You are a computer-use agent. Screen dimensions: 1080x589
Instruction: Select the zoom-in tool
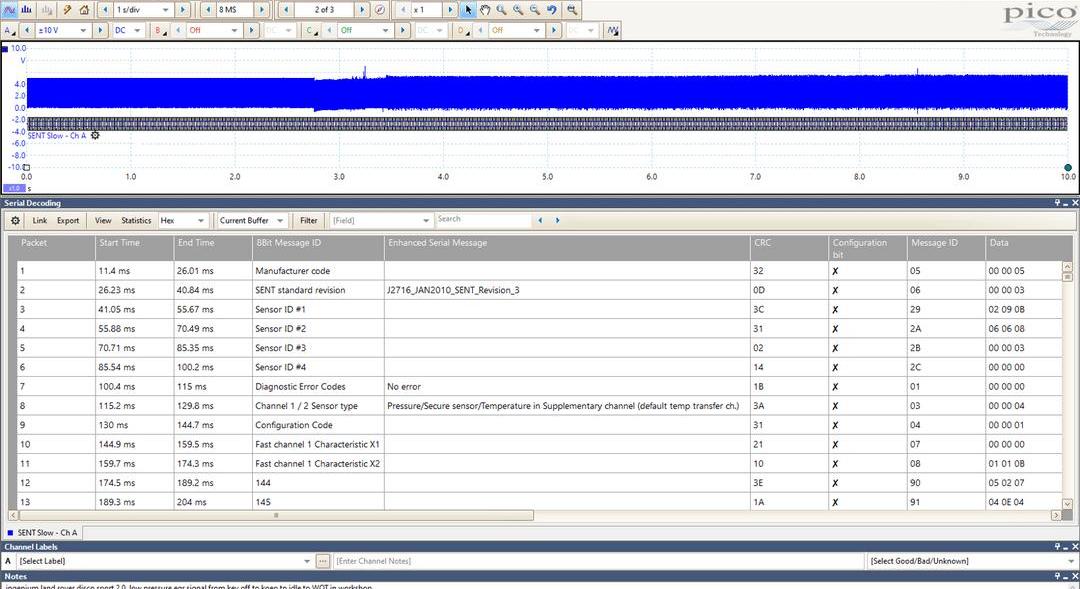518,10
